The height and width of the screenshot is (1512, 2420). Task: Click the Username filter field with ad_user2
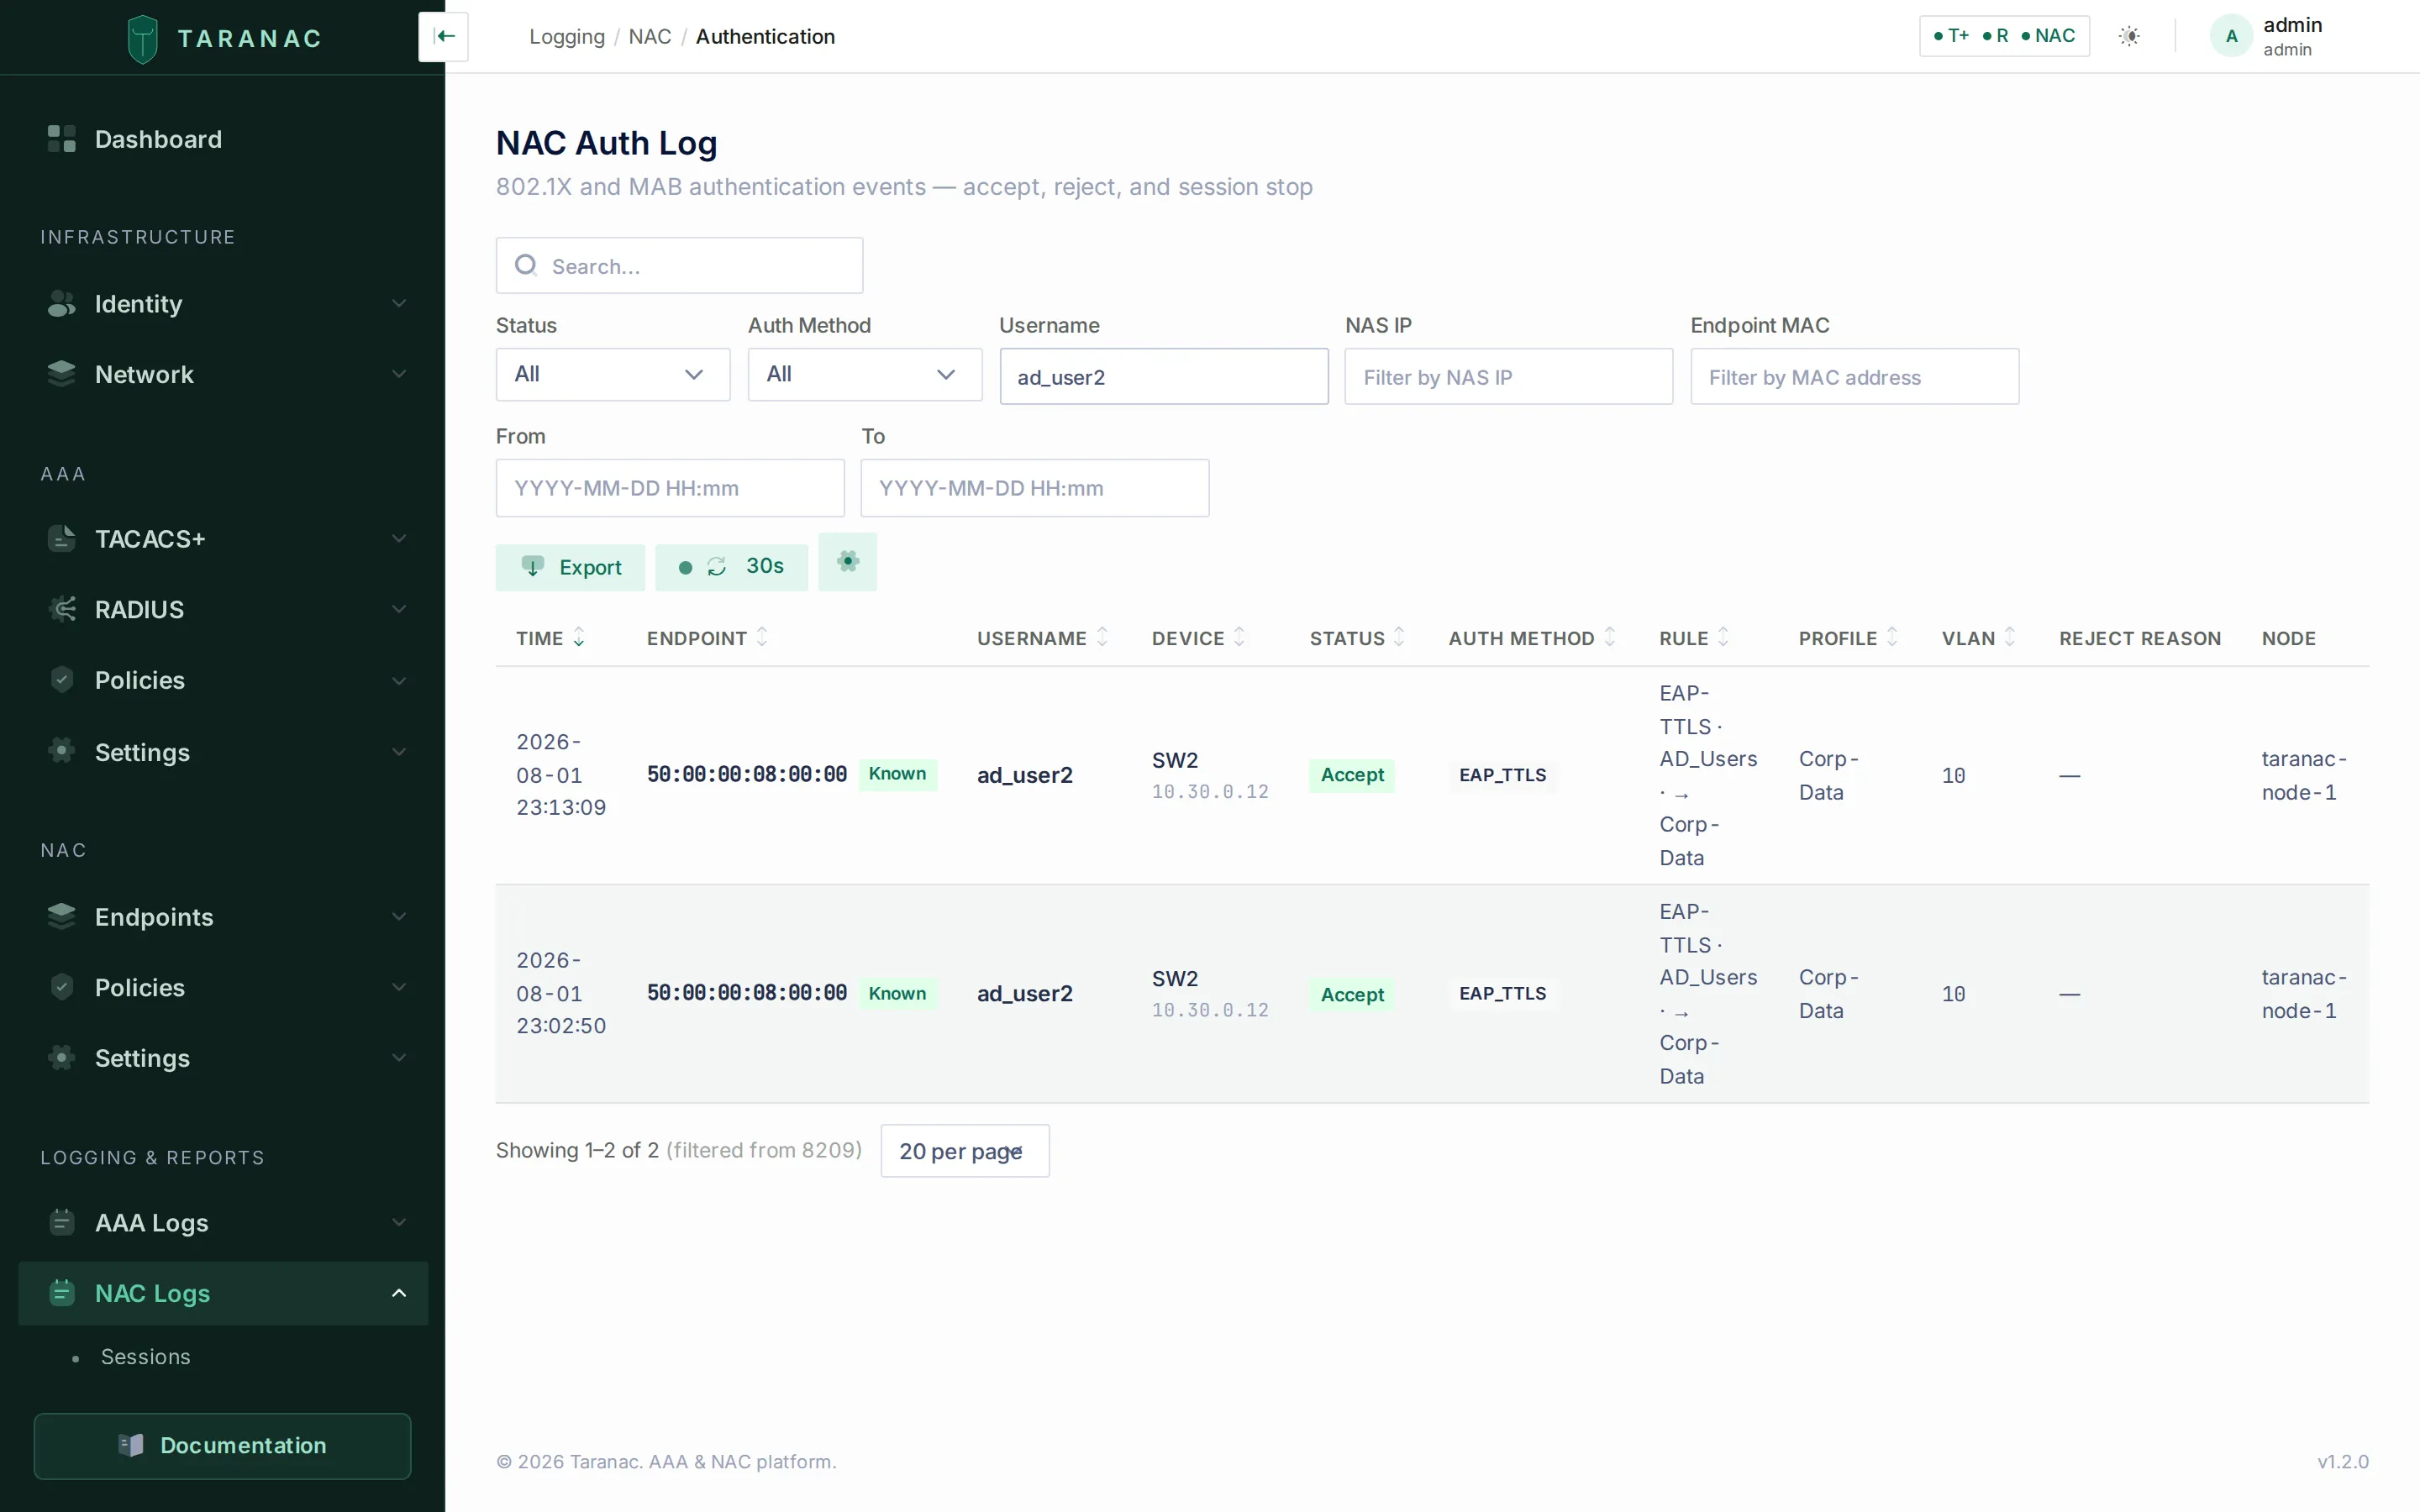point(1163,377)
